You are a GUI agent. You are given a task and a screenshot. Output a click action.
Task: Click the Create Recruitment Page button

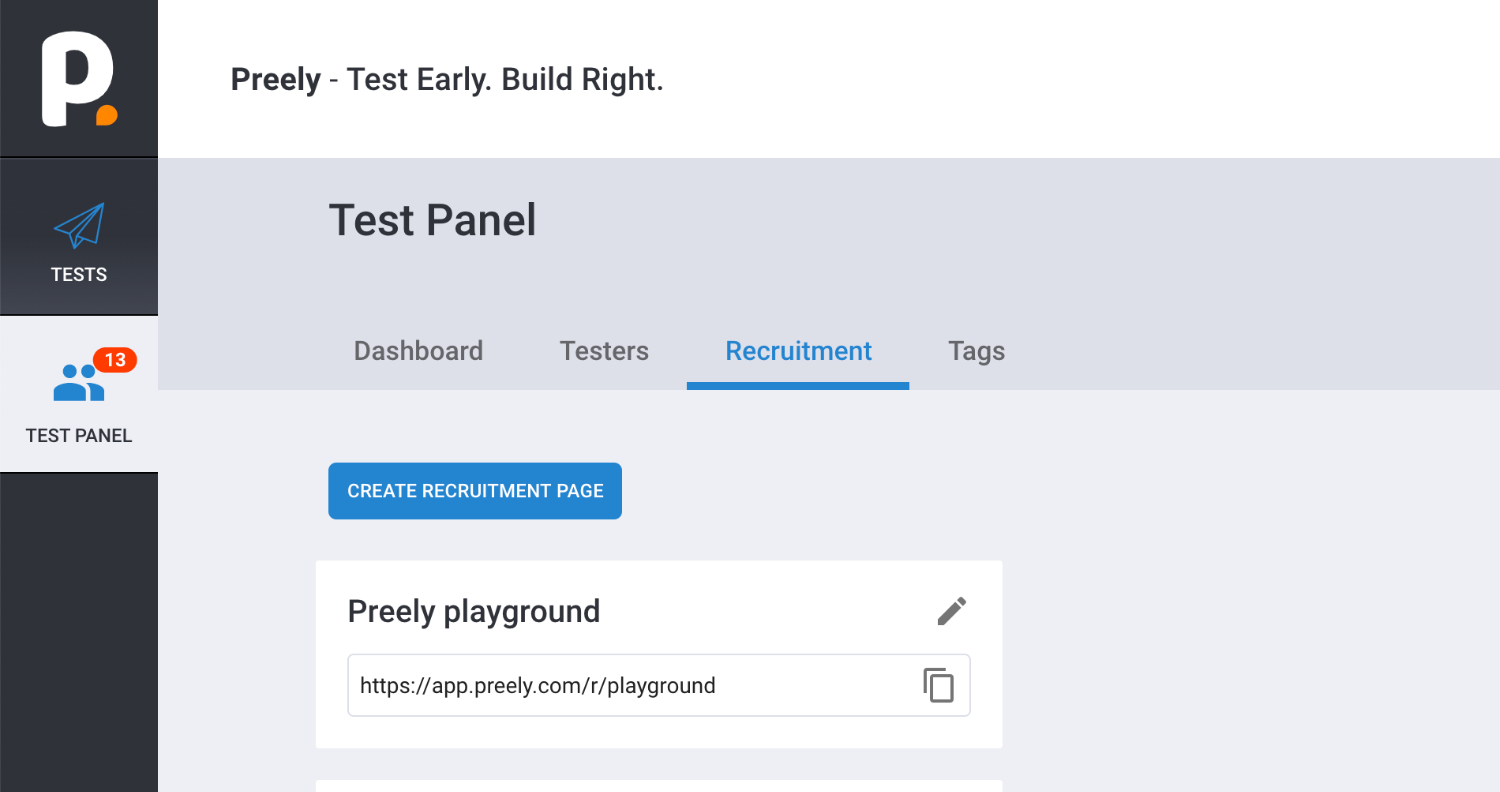(475, 491)
